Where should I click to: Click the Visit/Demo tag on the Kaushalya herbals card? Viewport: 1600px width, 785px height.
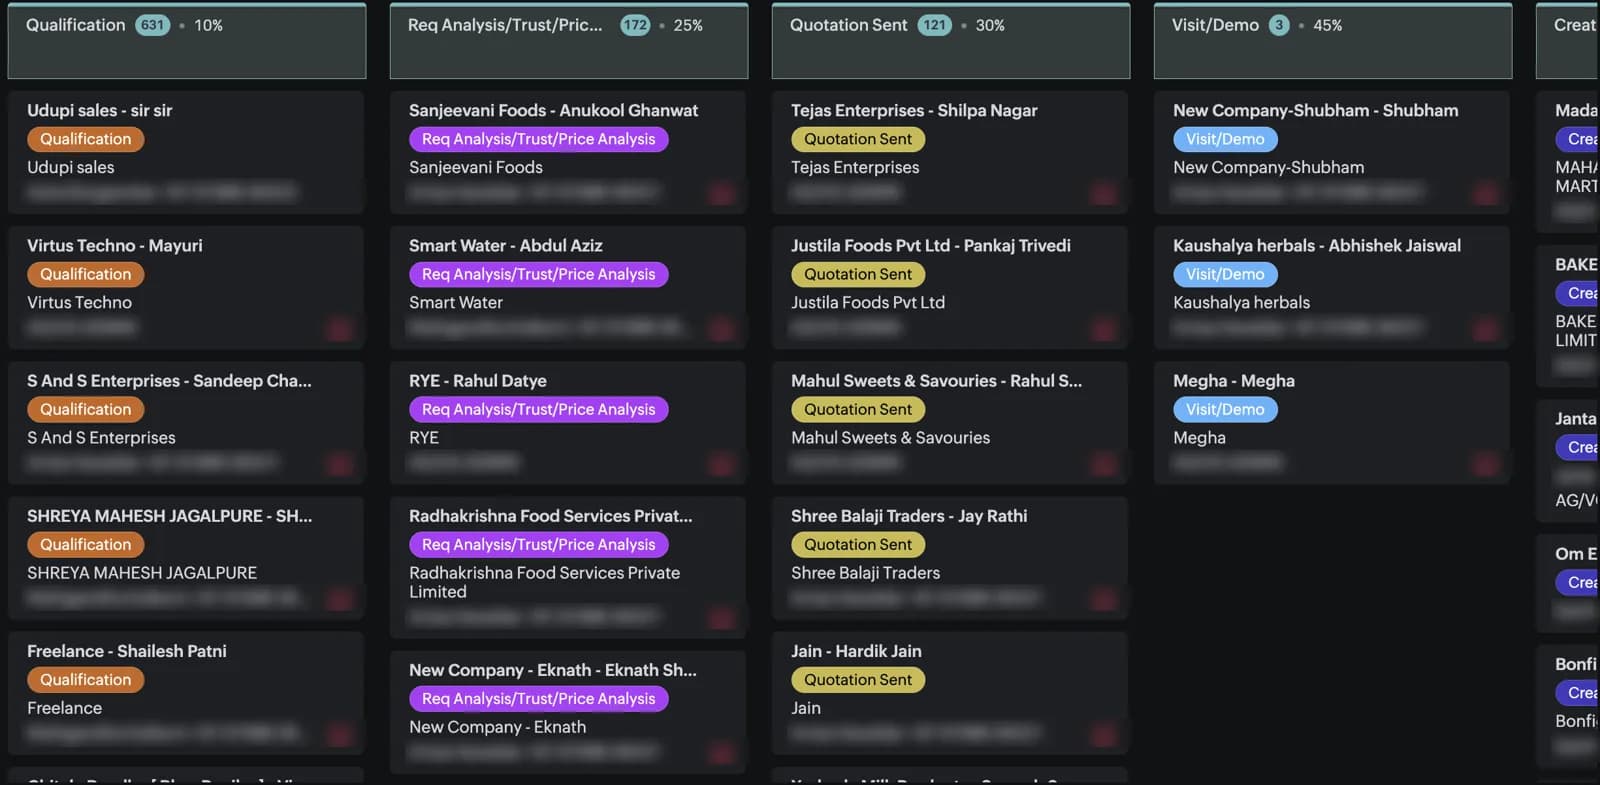(1225, 274)
